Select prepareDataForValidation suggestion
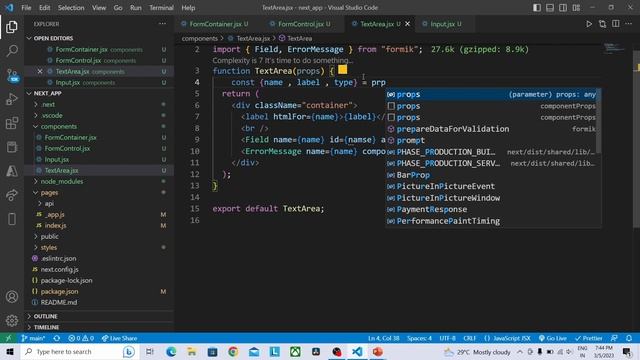Viewport: 640px width, 360px height. coord(491,129)
